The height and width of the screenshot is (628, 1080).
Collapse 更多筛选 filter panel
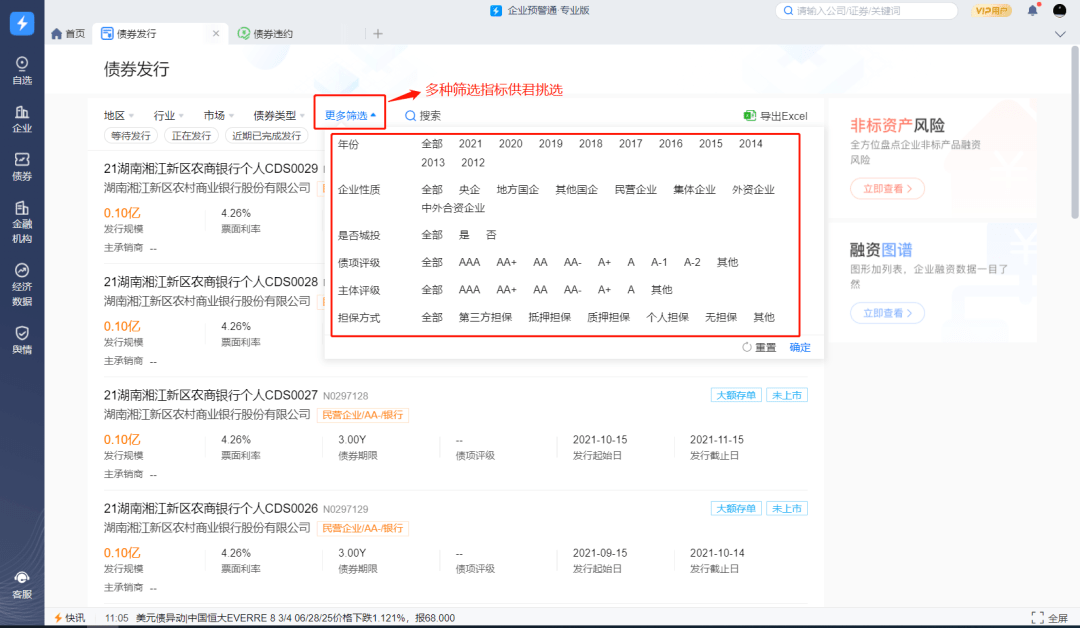point(350,116)
